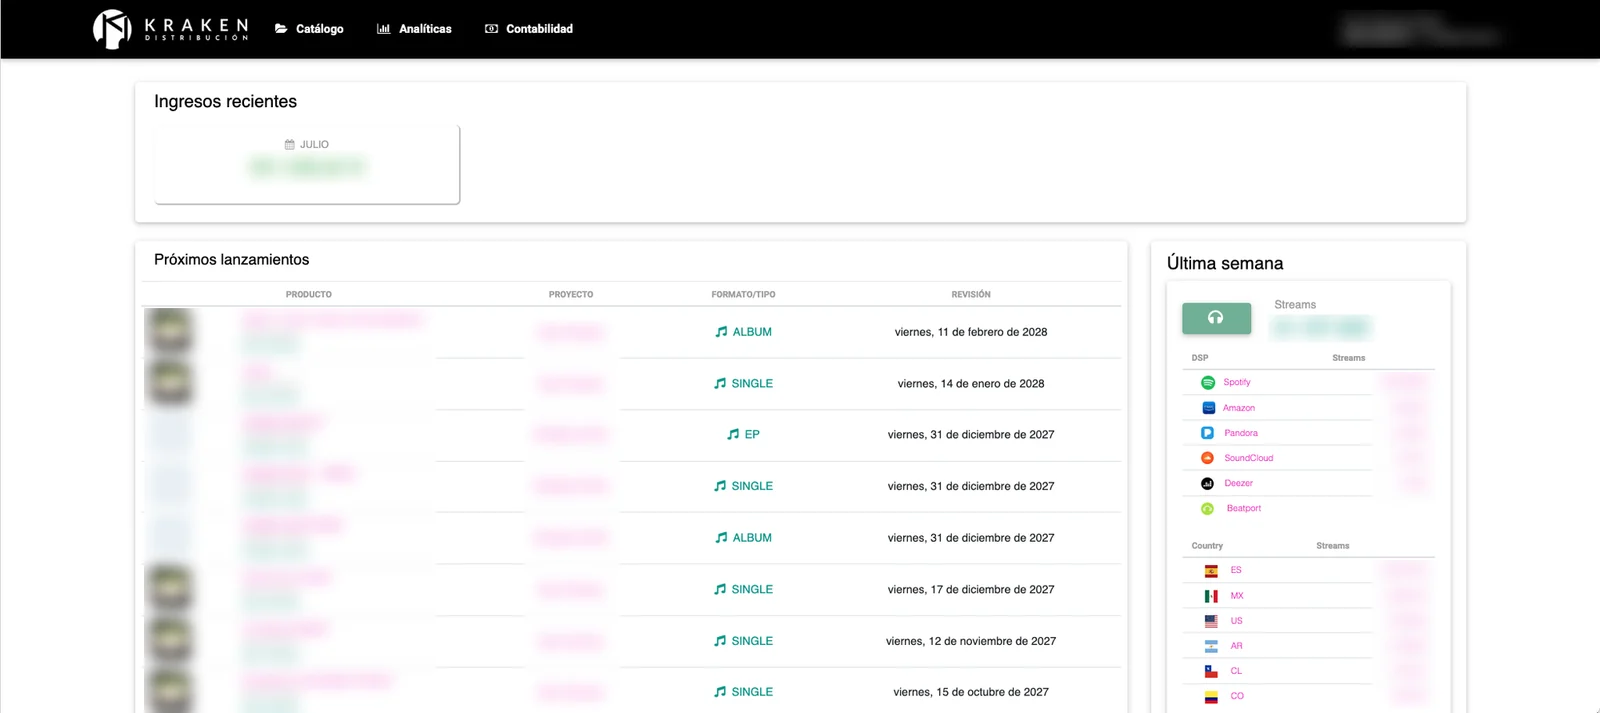The image size is (1600, 713).
Task: Click the Colombia flag icon
Action: [x=1211, y=697]
